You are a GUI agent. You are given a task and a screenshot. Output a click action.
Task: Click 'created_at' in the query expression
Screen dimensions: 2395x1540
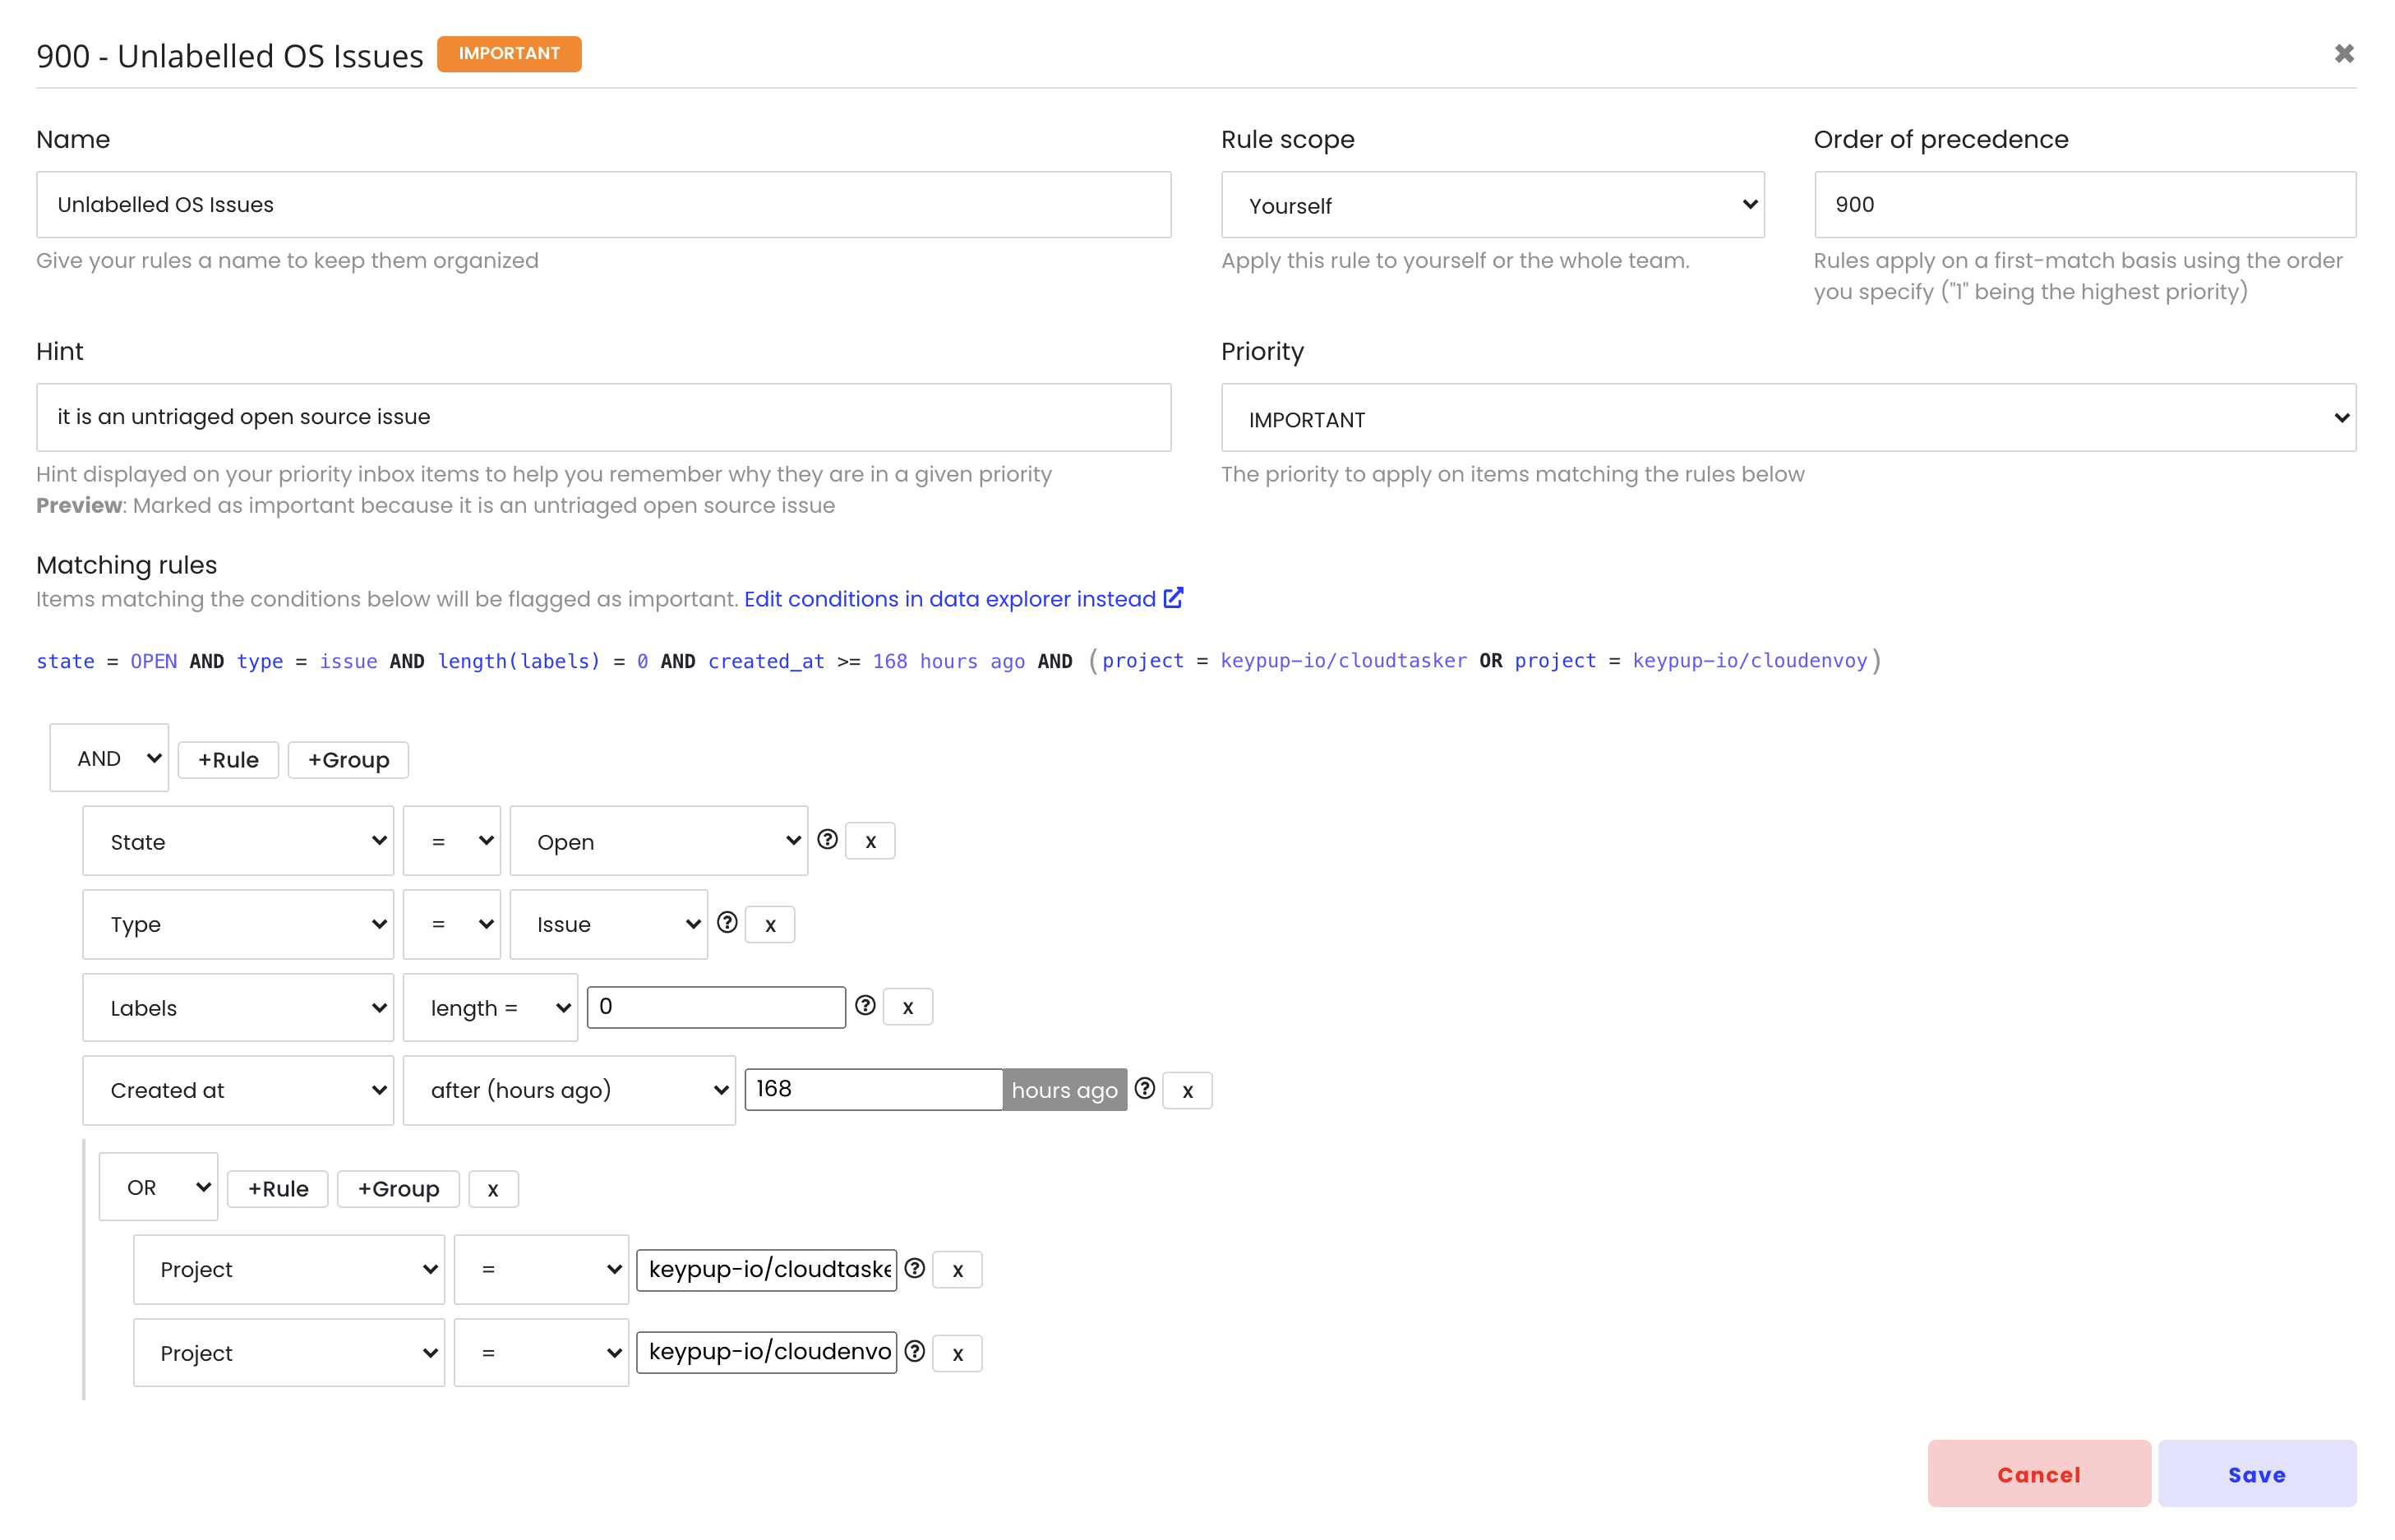click(x=766, y=661)
